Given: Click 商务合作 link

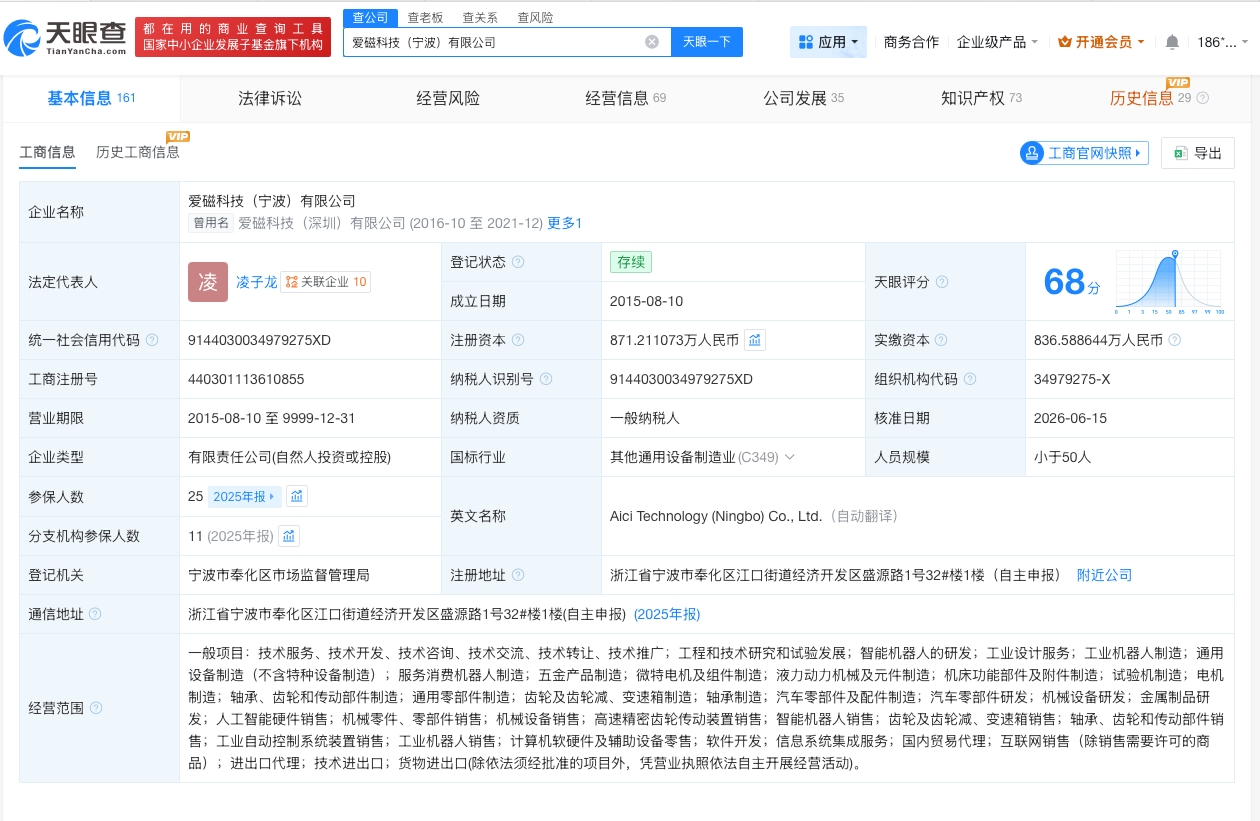Looking at the screenshot, I should 911,42.
